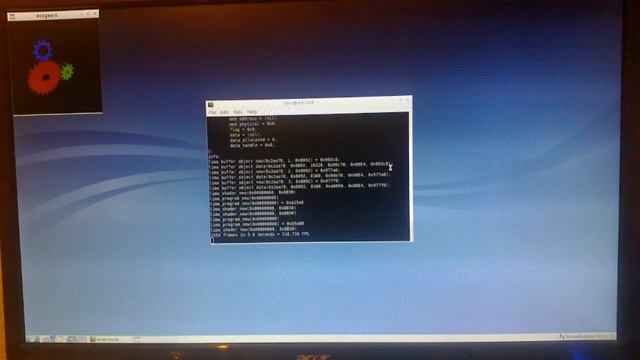The image size is (640, 360).
Task: Click the network icon in the system tray
Action: click(562, 337)
